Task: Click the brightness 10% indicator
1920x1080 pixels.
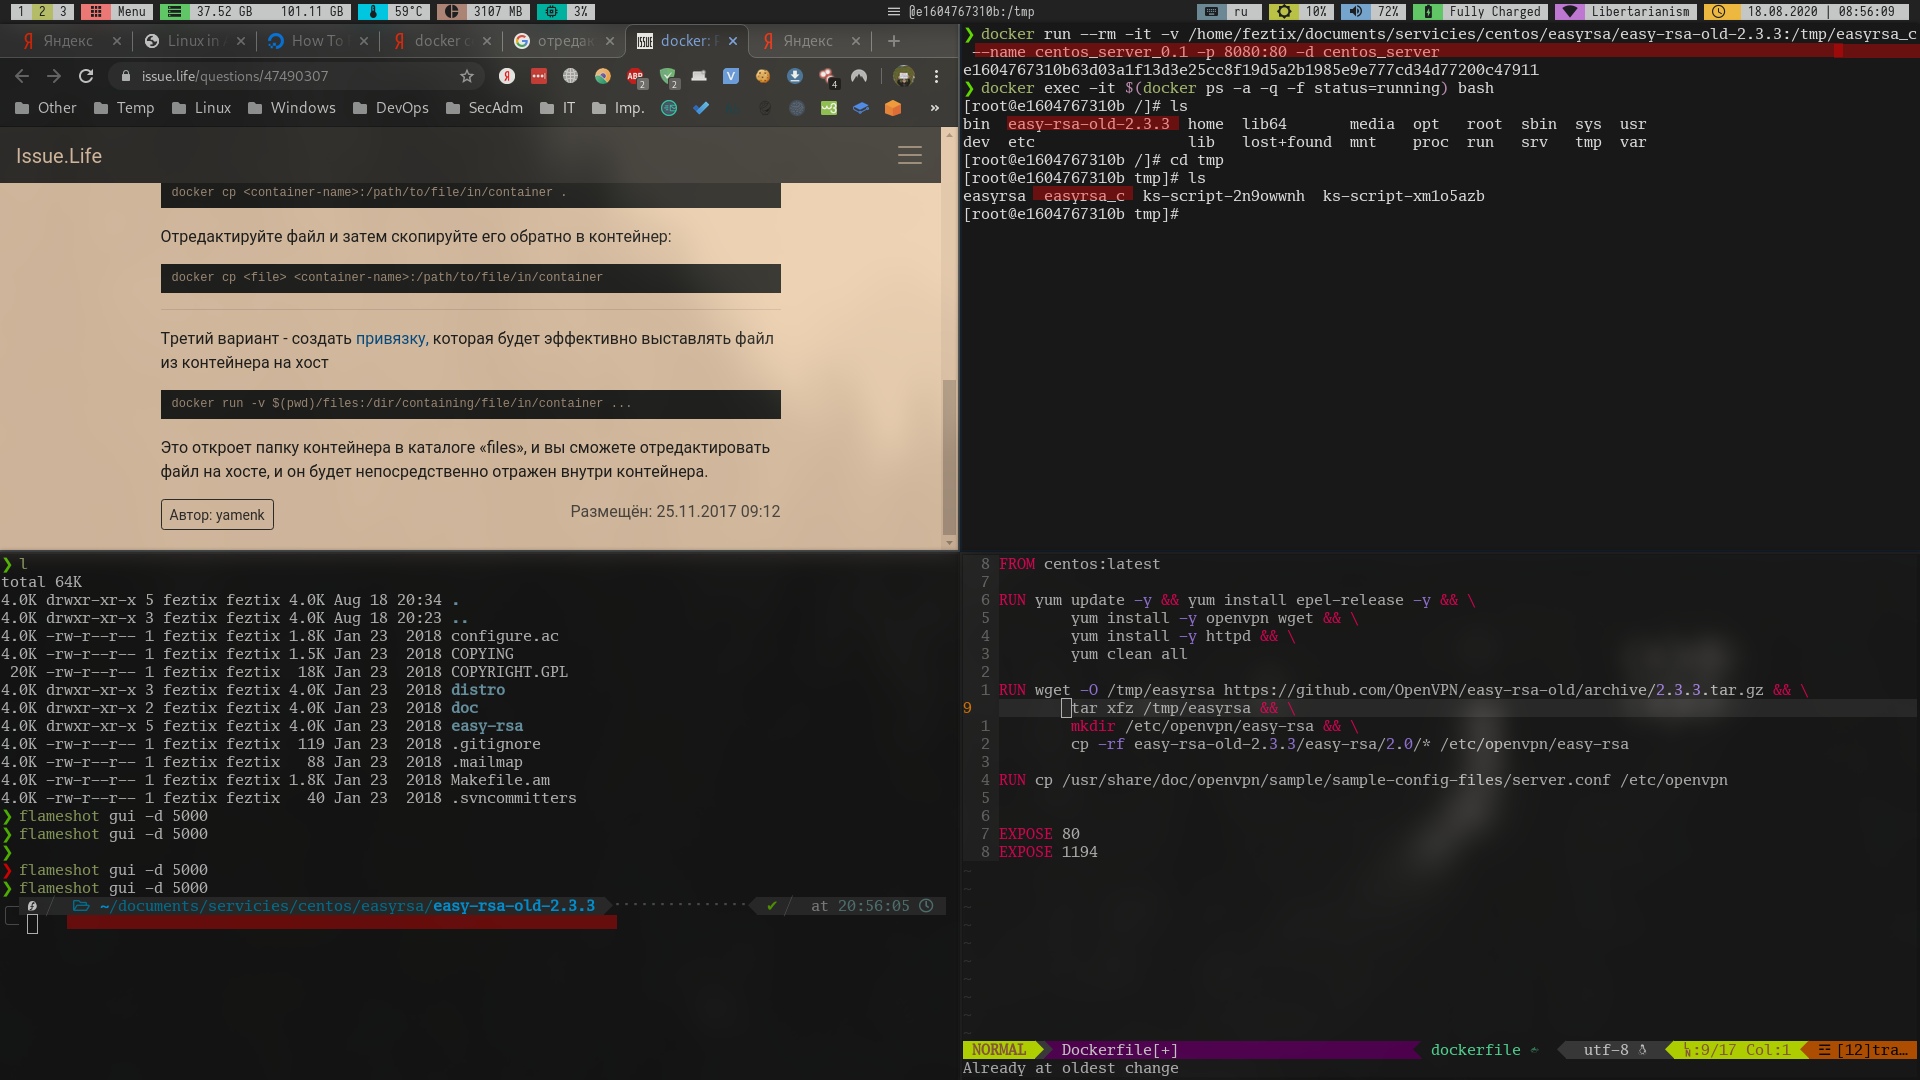Action: (x=1303, y=11)
